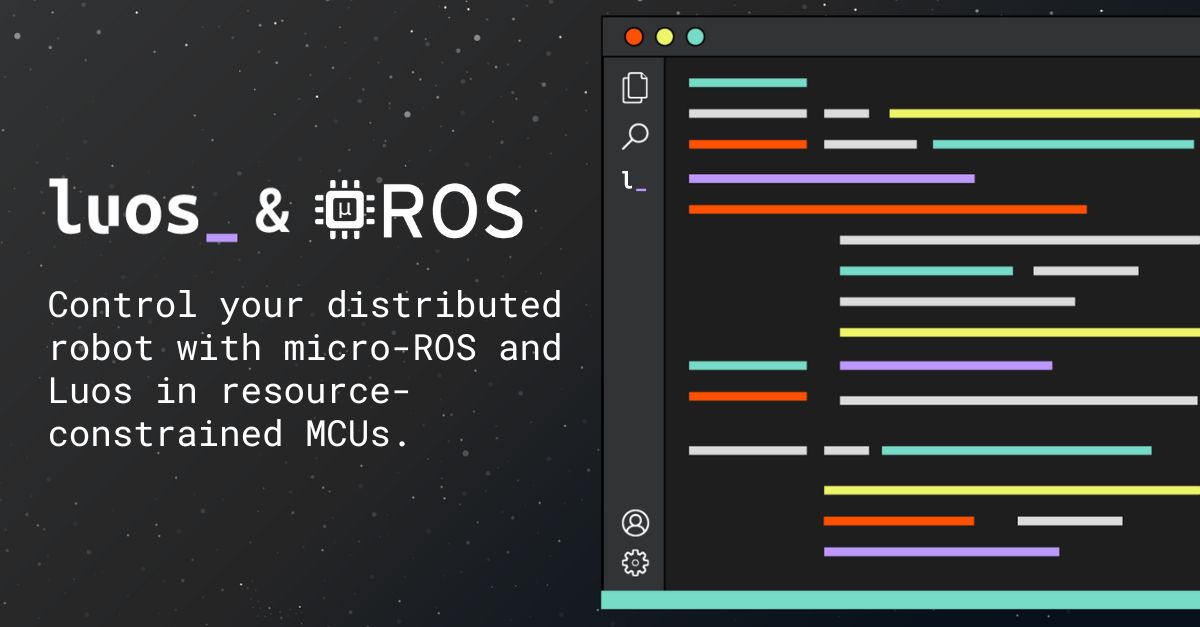The image size is (1200, 627).
Task: Click the teal status bar below the editor
Action: (x=900, y=599)
